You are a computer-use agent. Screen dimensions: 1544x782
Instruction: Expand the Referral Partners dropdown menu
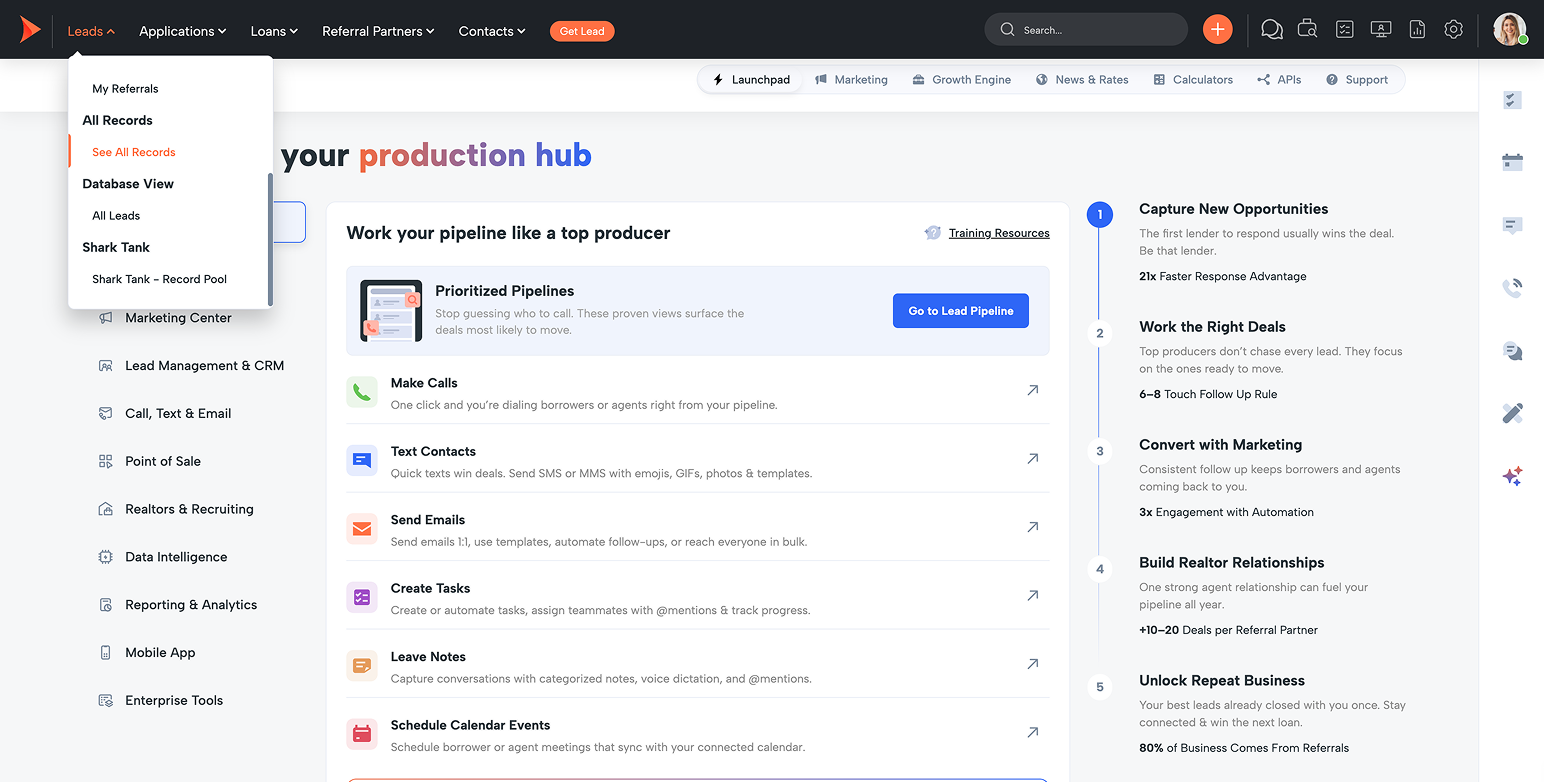coord(378,31)
